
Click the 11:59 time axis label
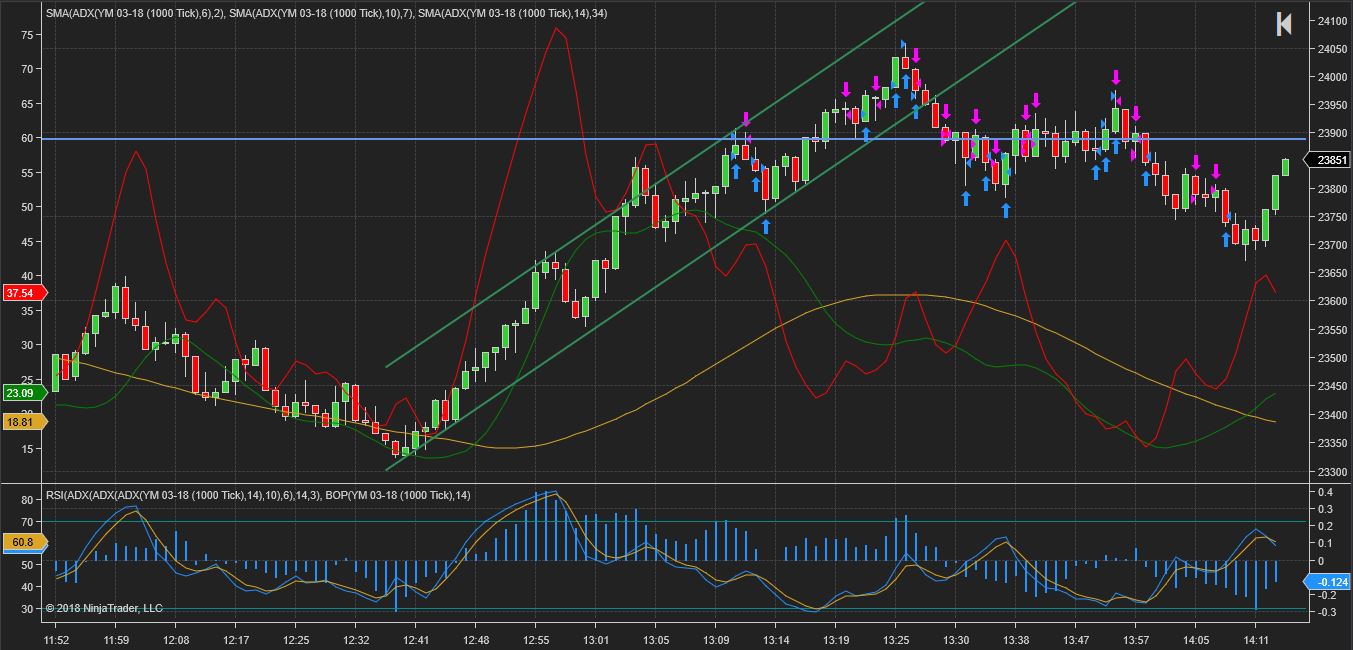117,639
